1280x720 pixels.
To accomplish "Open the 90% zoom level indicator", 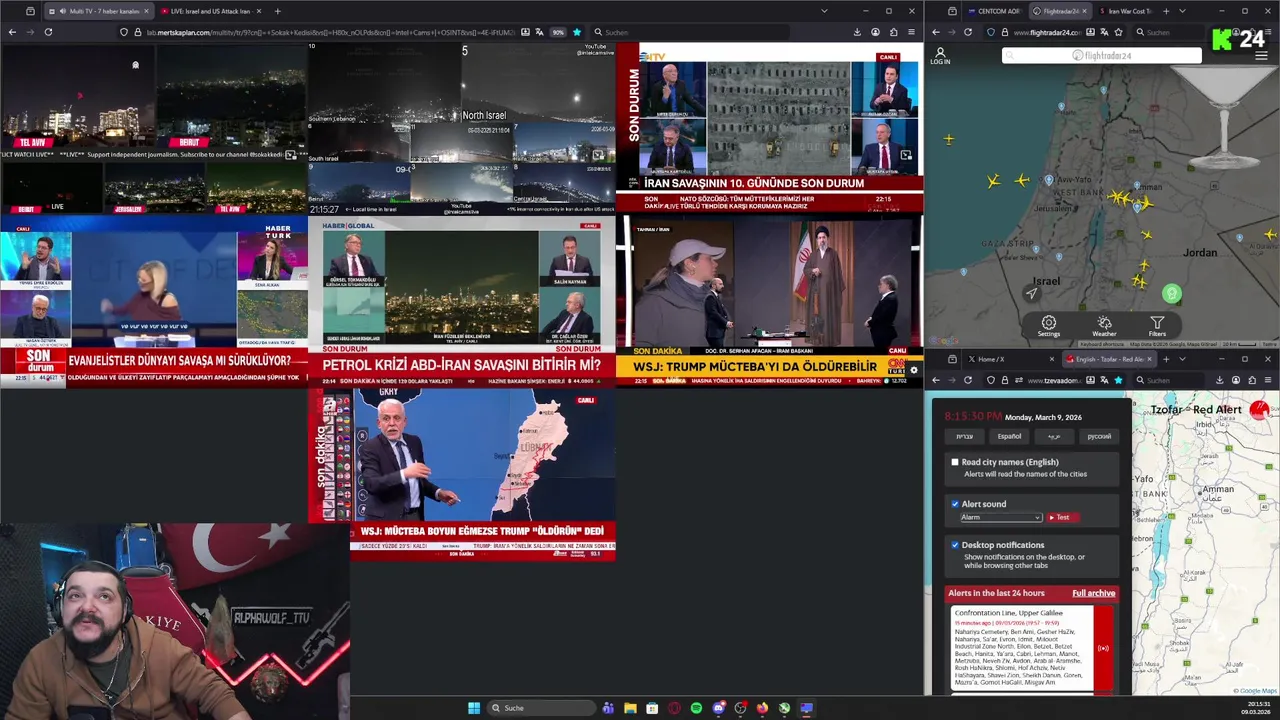I will (558, 32).
